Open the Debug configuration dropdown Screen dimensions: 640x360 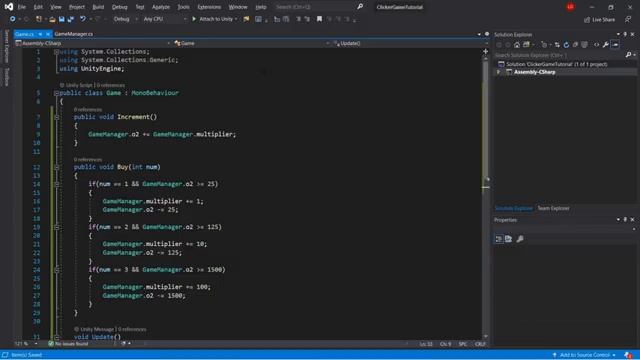[125, 19]
